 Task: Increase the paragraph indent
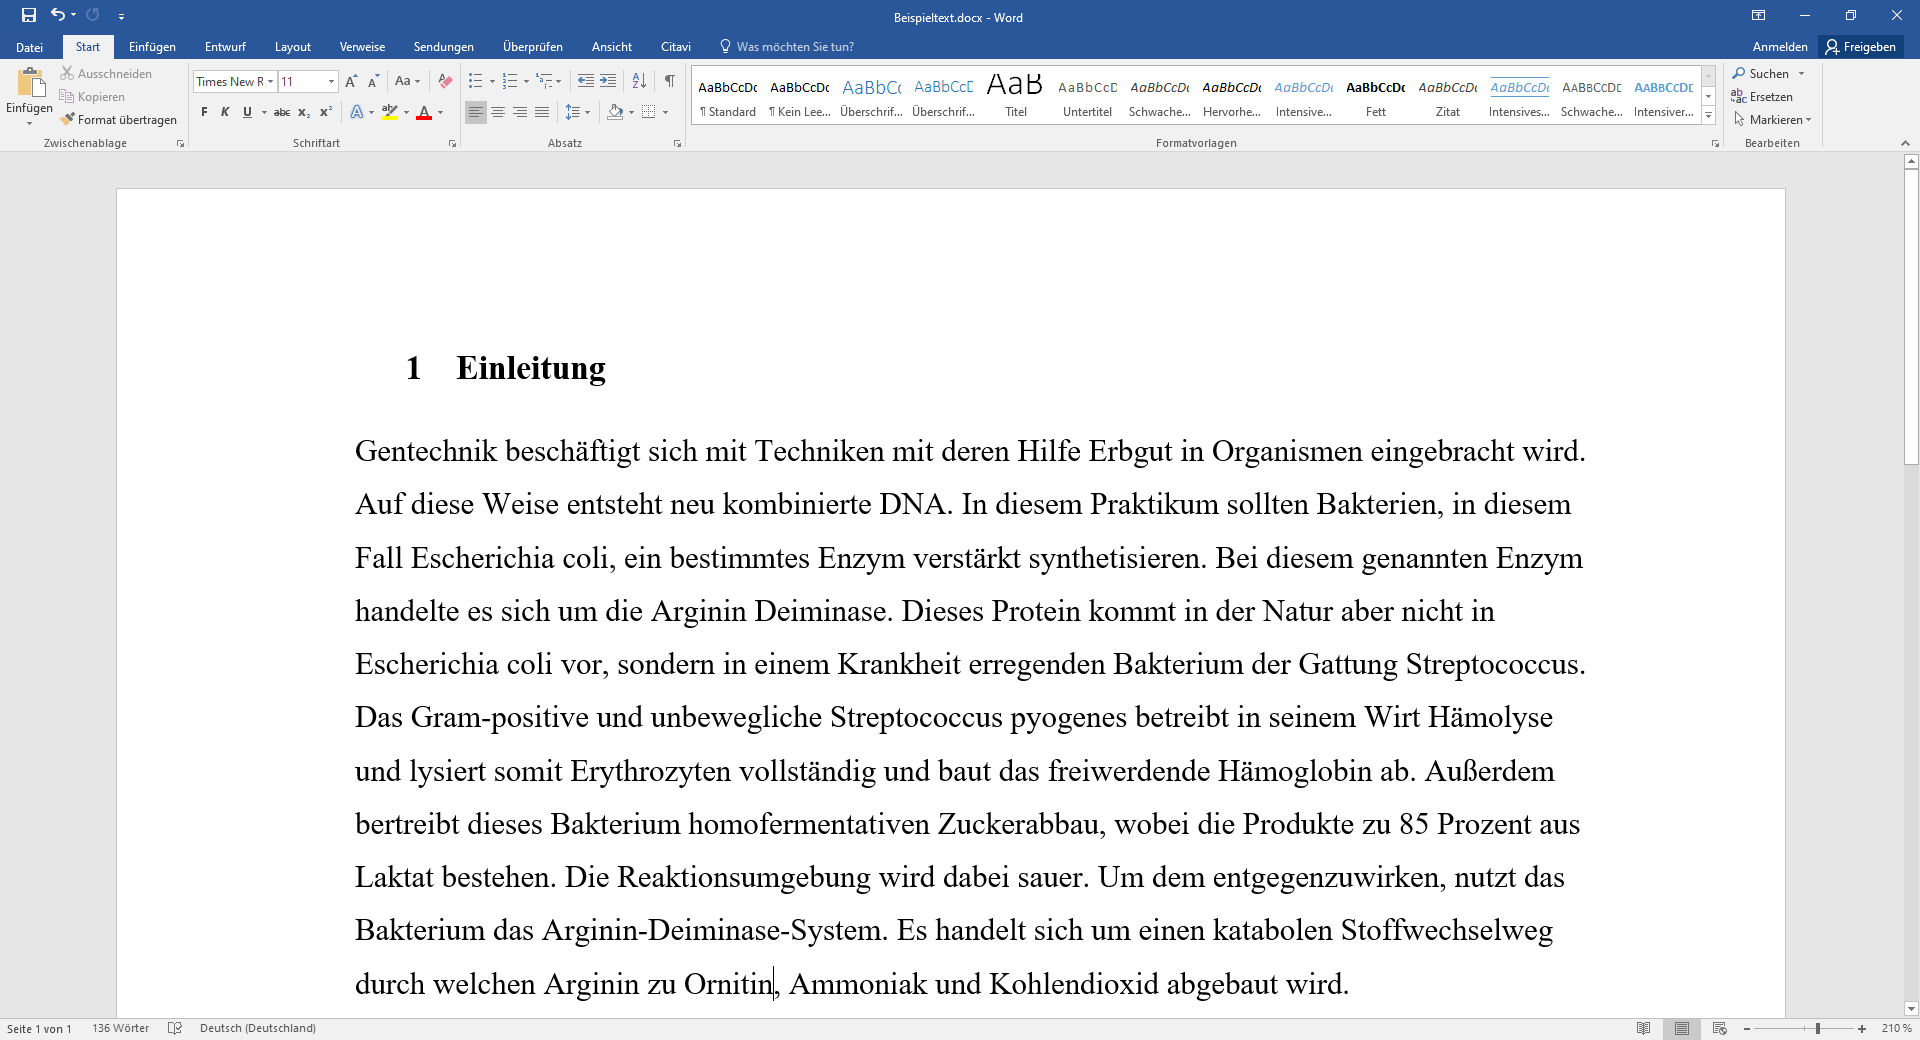(608, 82)
